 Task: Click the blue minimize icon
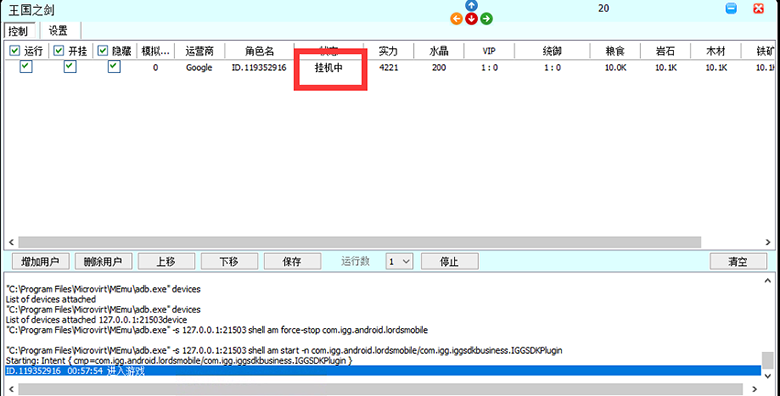point(731,8)
